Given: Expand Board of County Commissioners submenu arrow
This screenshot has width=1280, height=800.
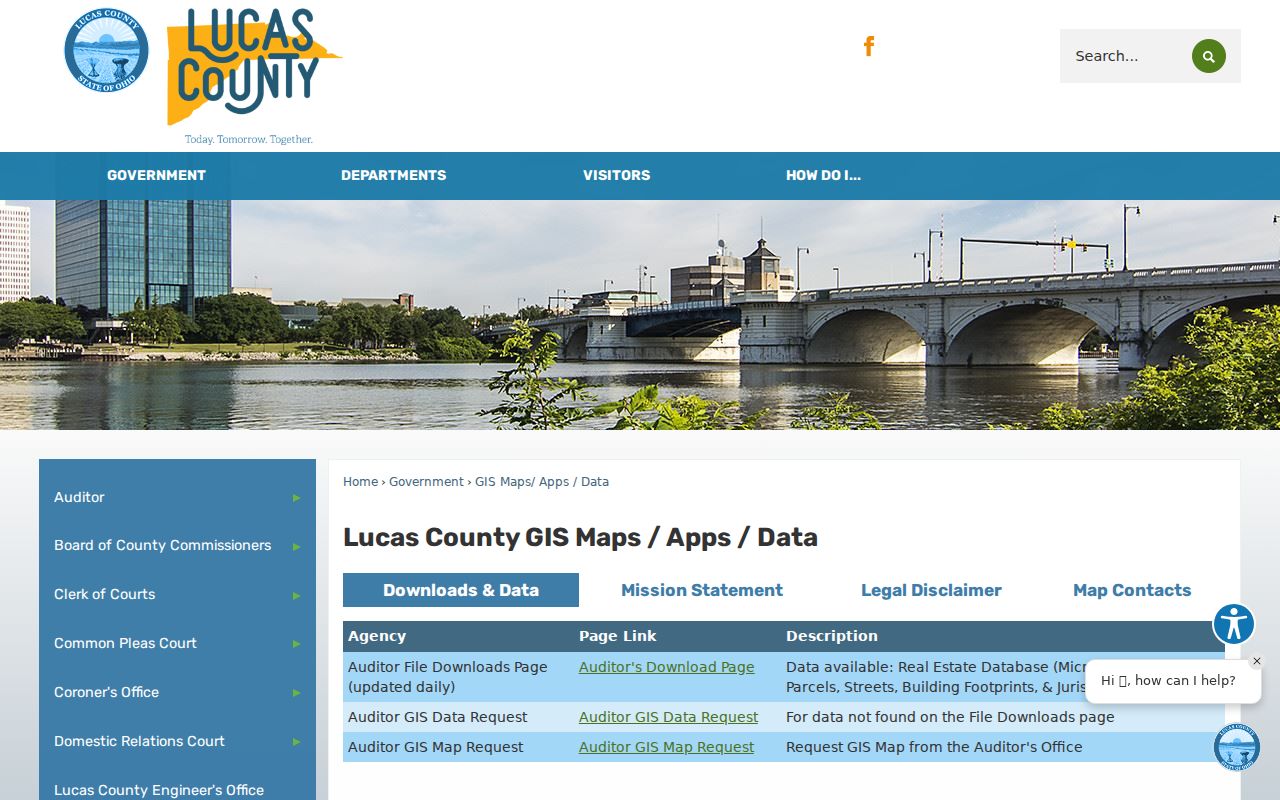Looking at the screenshot, I should (x=296, y=546).
